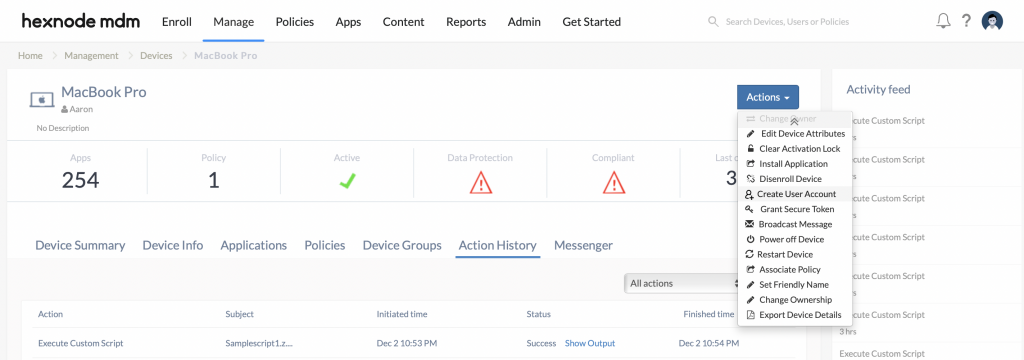Image resolution: width=1024 pixels, height=360 pixels.
Task: Click the unlink icon beside Disenroll Device
Action: click(750, 179)
